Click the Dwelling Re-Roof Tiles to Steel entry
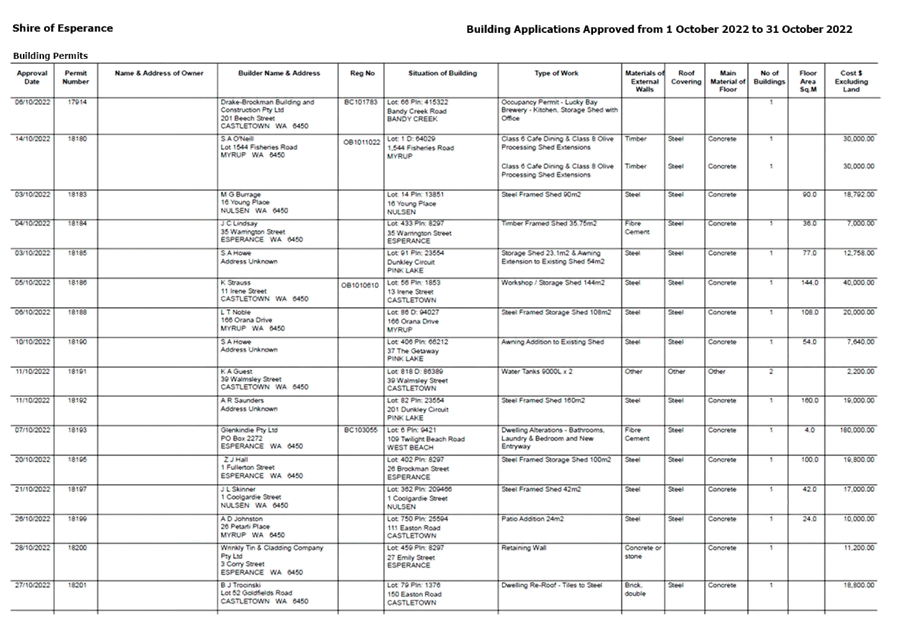This screenshot has width=907, height=641. coord(551,585)
